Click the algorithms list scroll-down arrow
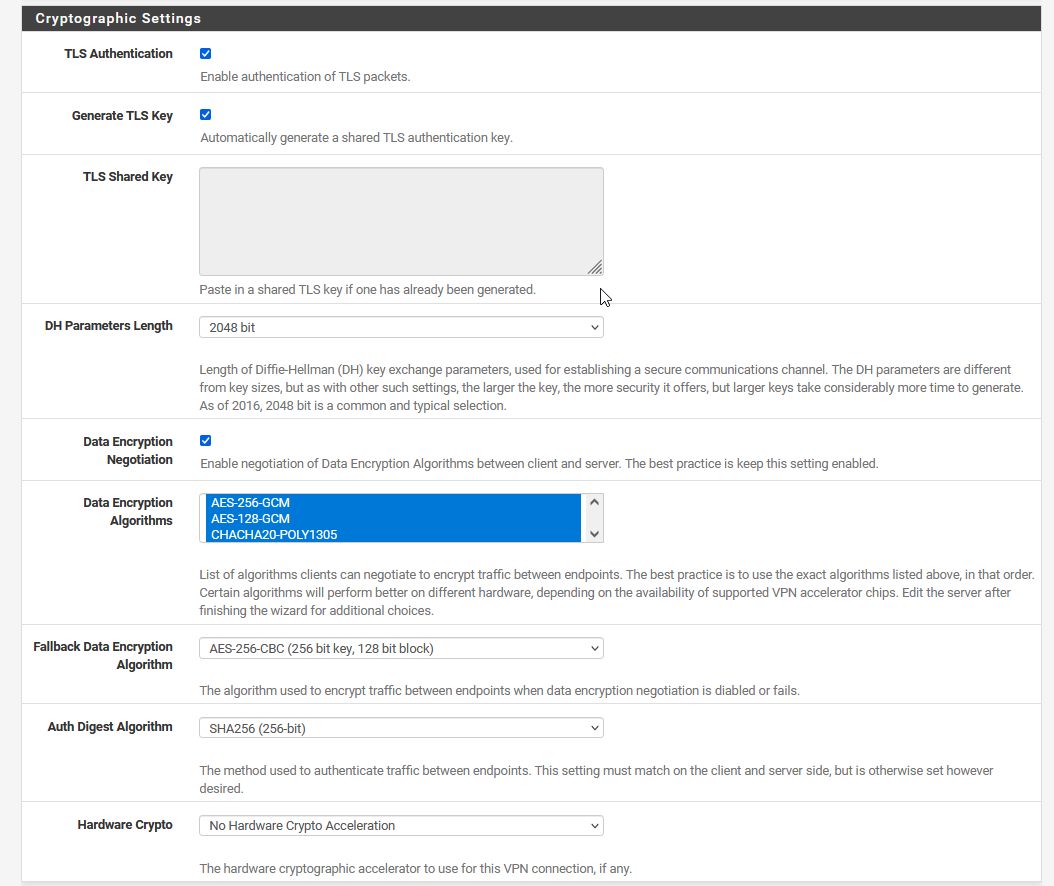The height and width of the screenshot is (886, 1054). pyautogui.click(x=594, y=534)
